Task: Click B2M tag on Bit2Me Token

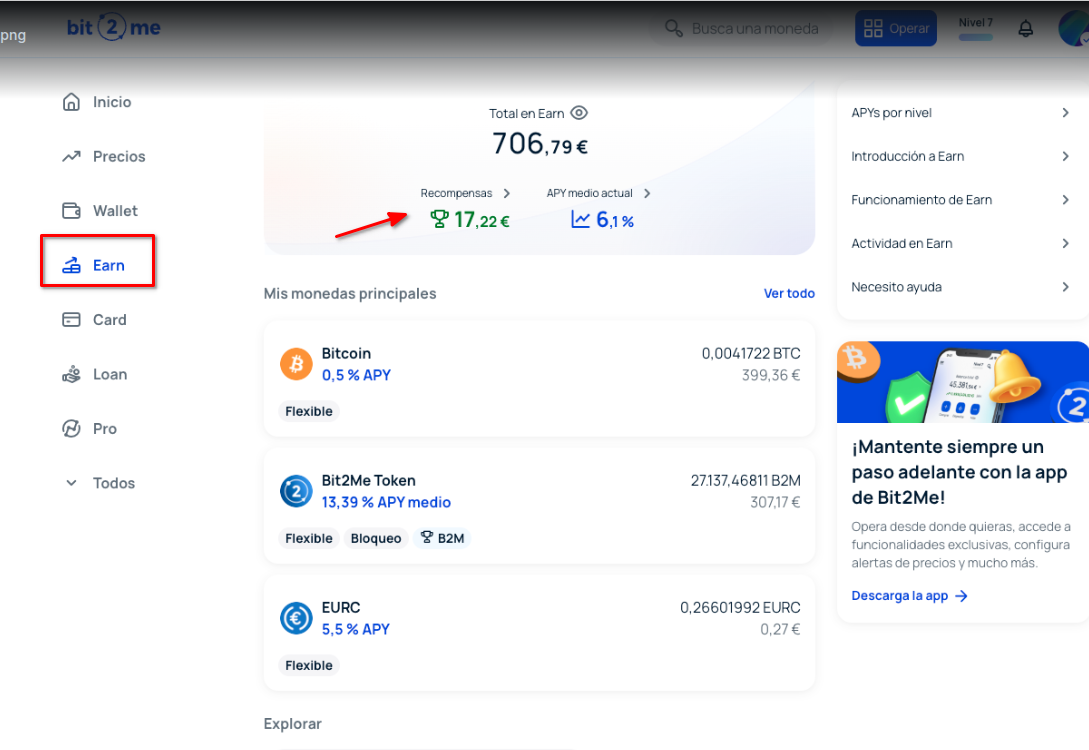Action: click(442, 538)
